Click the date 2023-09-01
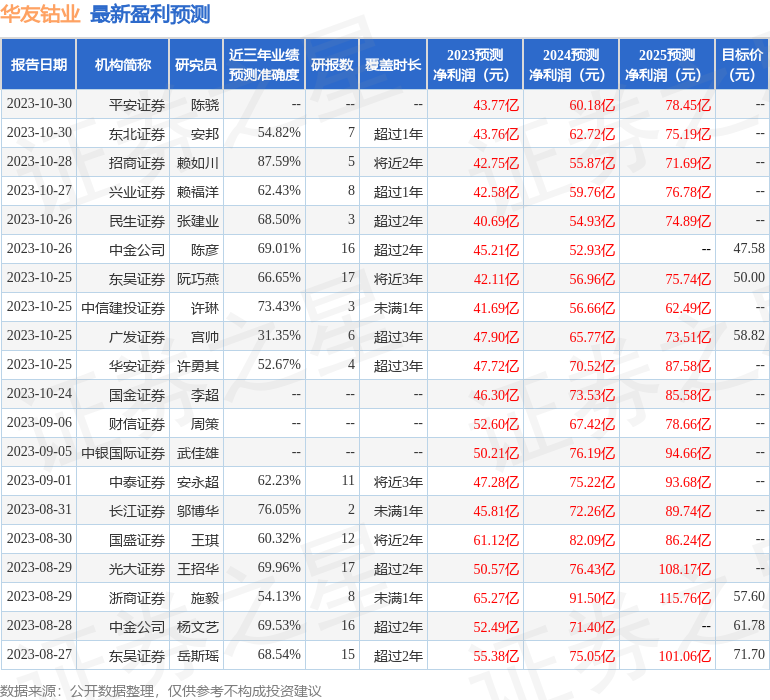Screen dimensions: 770x700 pos(39,480)
